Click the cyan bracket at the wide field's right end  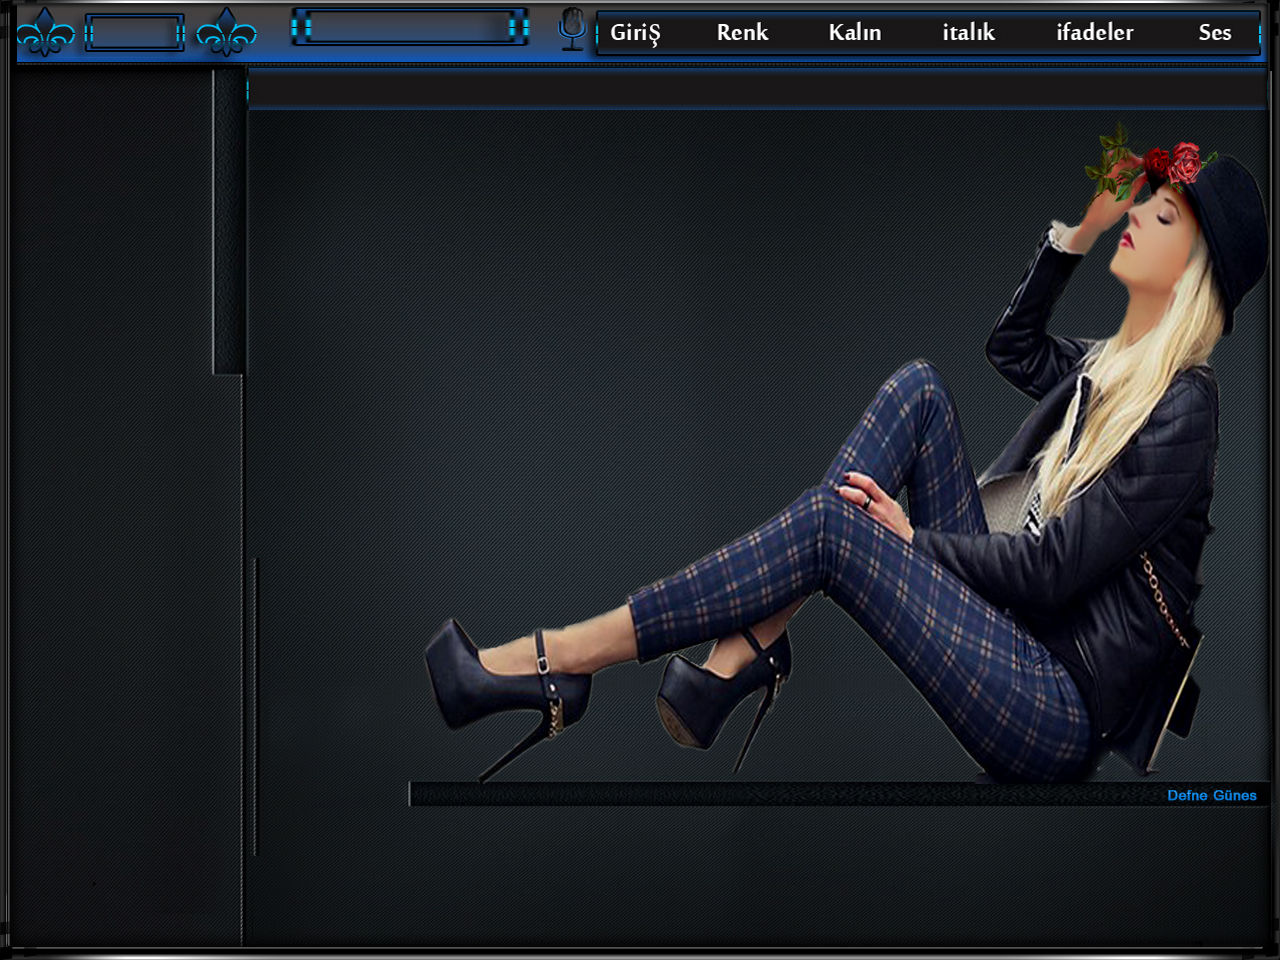(518, 28)
